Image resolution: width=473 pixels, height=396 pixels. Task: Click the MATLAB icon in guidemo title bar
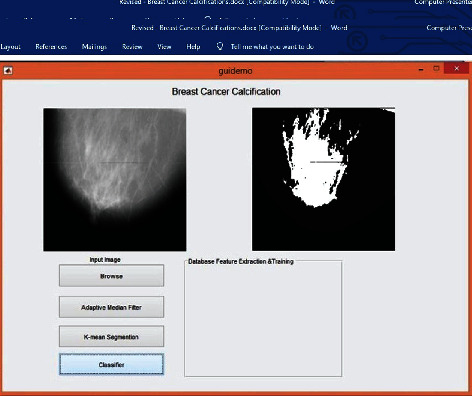click(x=8, y=70)
